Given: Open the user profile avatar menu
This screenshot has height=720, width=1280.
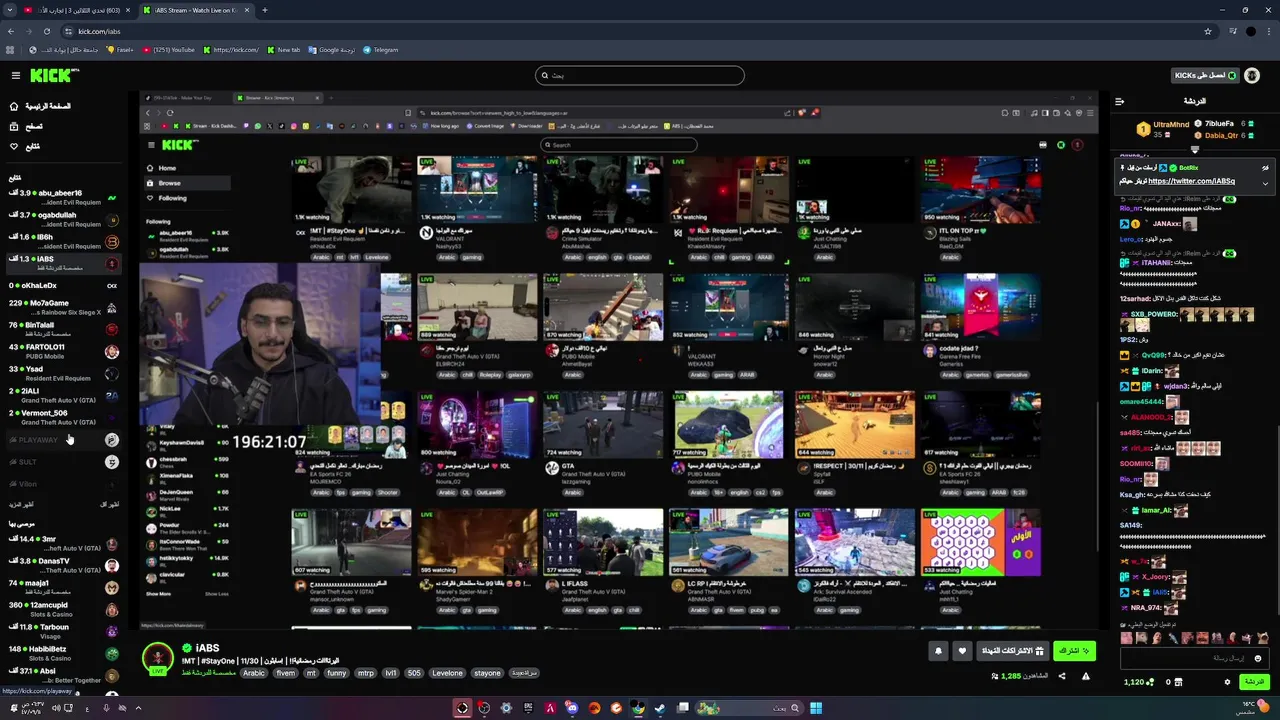Looking at the screenshot, I should 1254,75.
